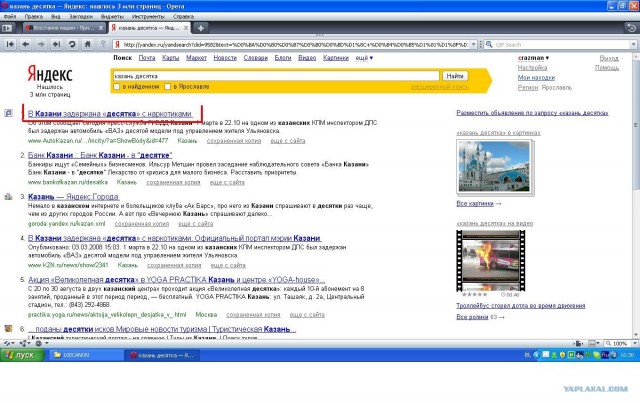Open the Инструменты menu
Image resolution: width=640 pixels, height=403 pixels.
click(x=148, y=16)
